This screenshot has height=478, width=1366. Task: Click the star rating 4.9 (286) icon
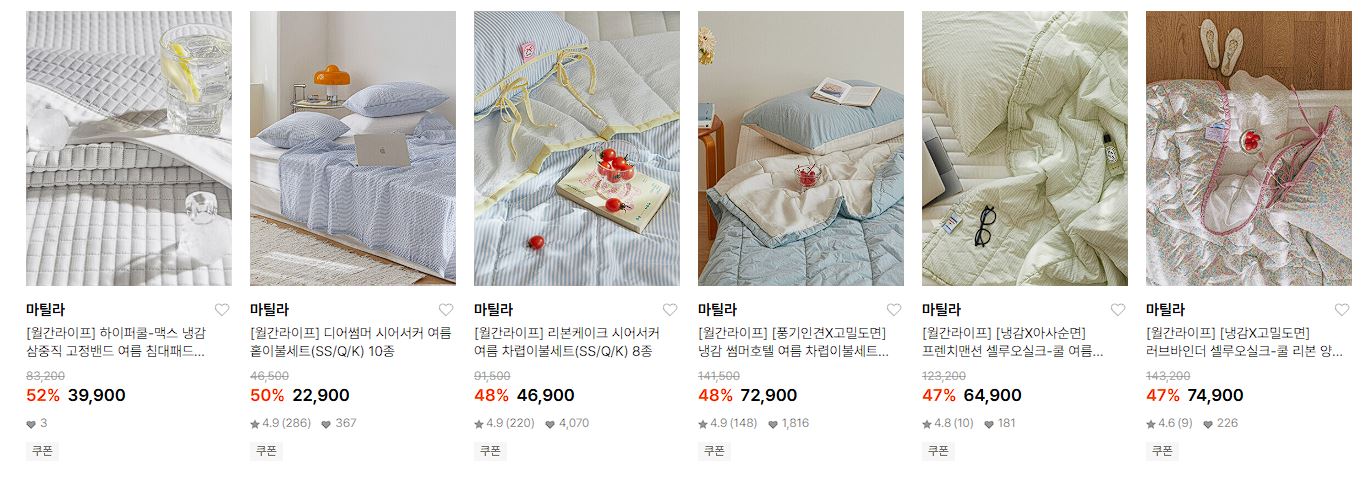(255, 423)
